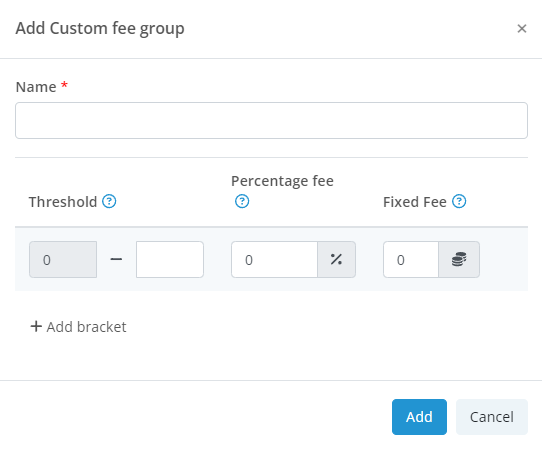
Task: Click the Fixed Fee help icon
Action: (459, 201)
